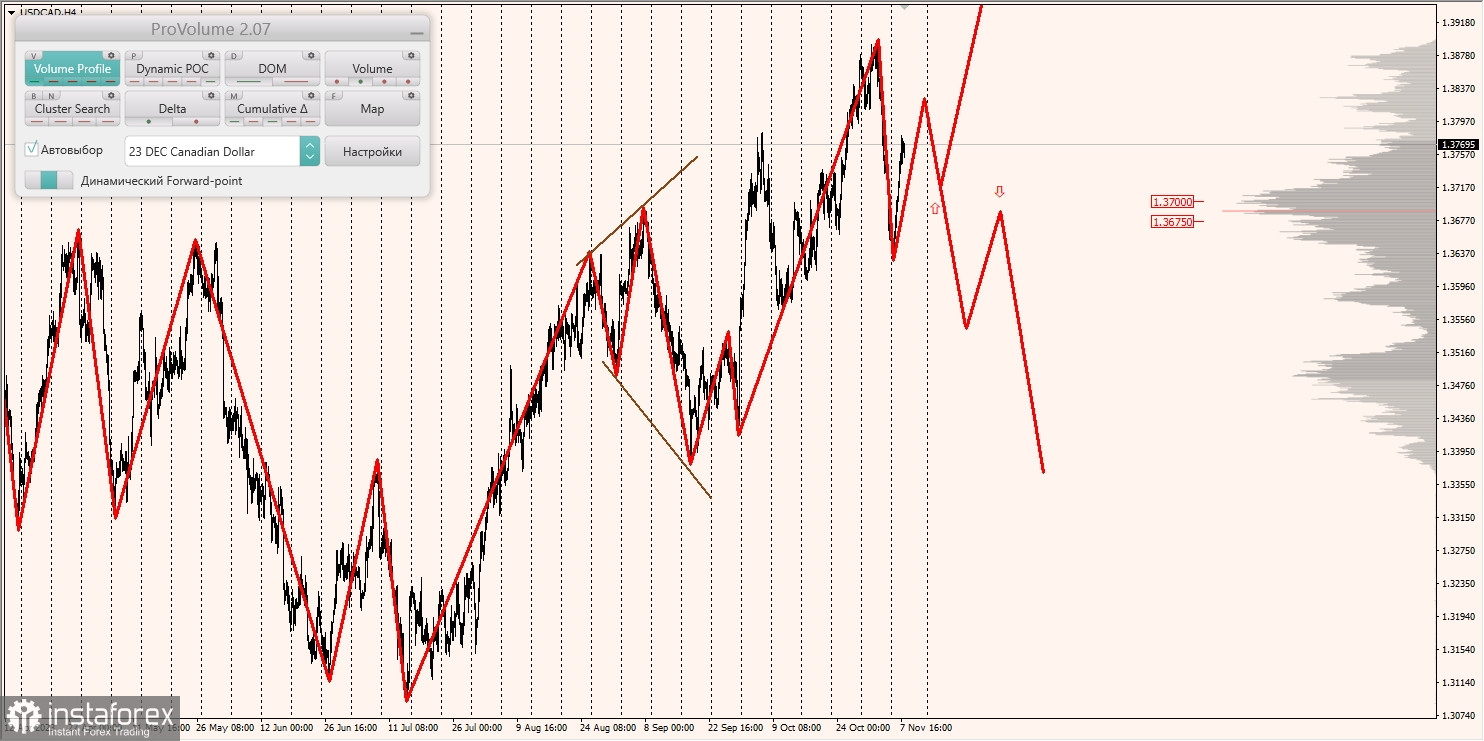The width and height of the screenshot is (1484, 741).
Task: Click the Автовыбор label text
Action: pos(72,150)
